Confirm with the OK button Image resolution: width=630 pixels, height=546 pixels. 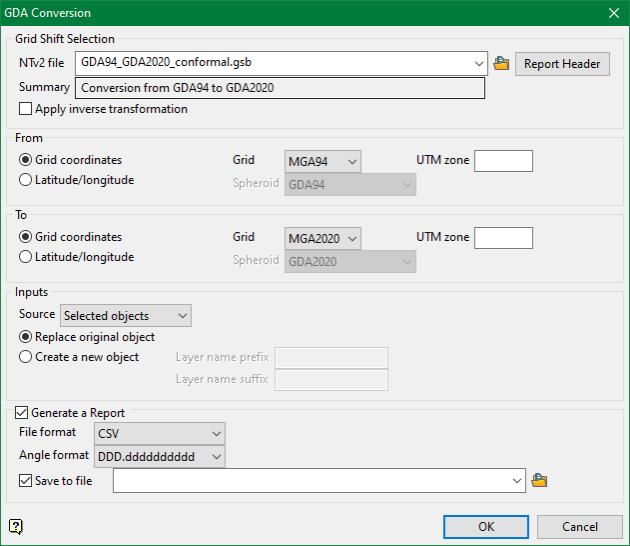(486, 527)
